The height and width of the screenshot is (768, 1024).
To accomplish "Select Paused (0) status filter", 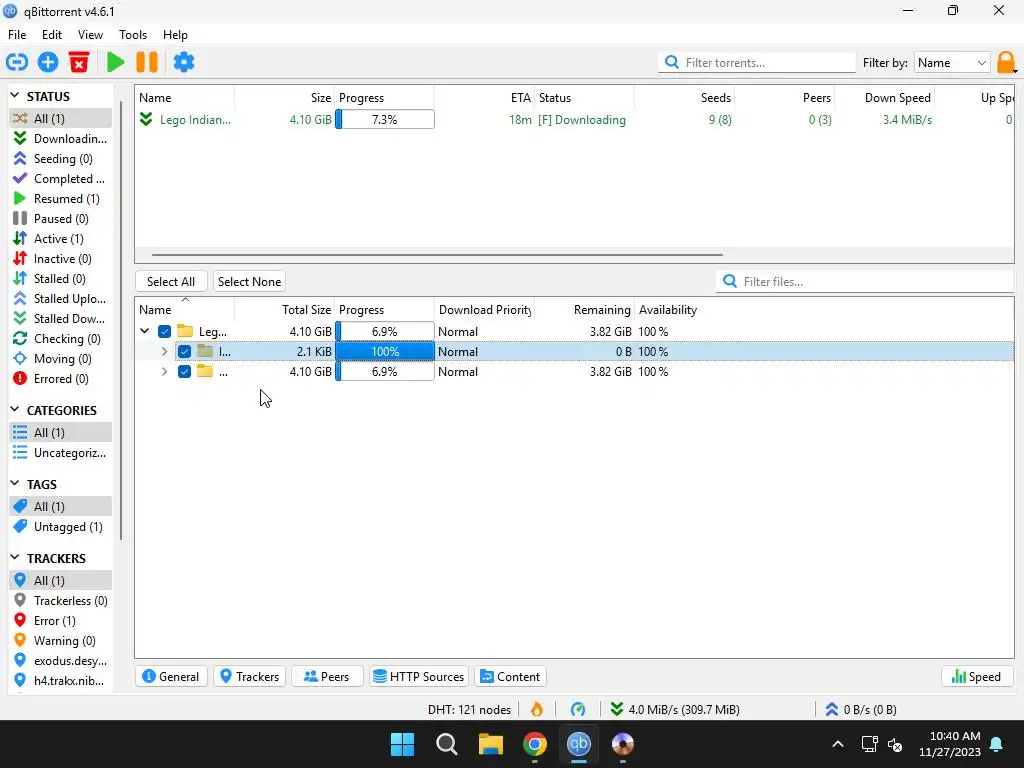I will [x=61, y=219].
